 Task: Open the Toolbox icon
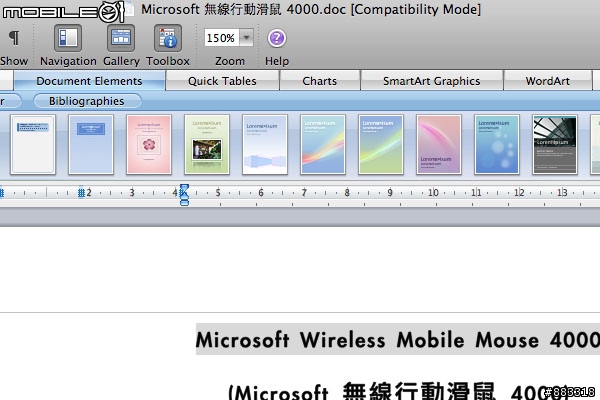[168, 38]
